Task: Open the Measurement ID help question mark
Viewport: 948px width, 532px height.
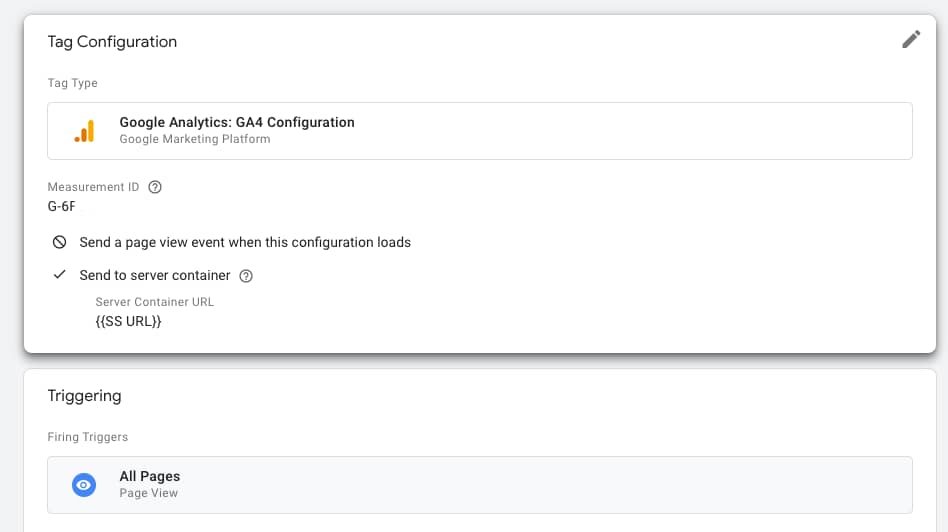Action: click(x=155, y=187)
